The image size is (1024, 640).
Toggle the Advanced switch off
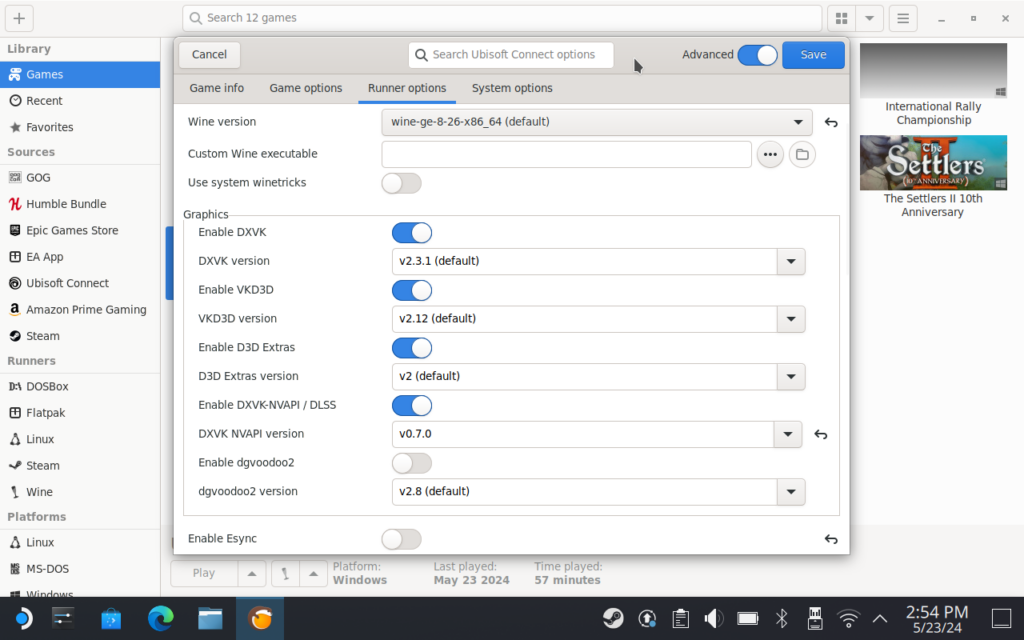pos(758,55)
